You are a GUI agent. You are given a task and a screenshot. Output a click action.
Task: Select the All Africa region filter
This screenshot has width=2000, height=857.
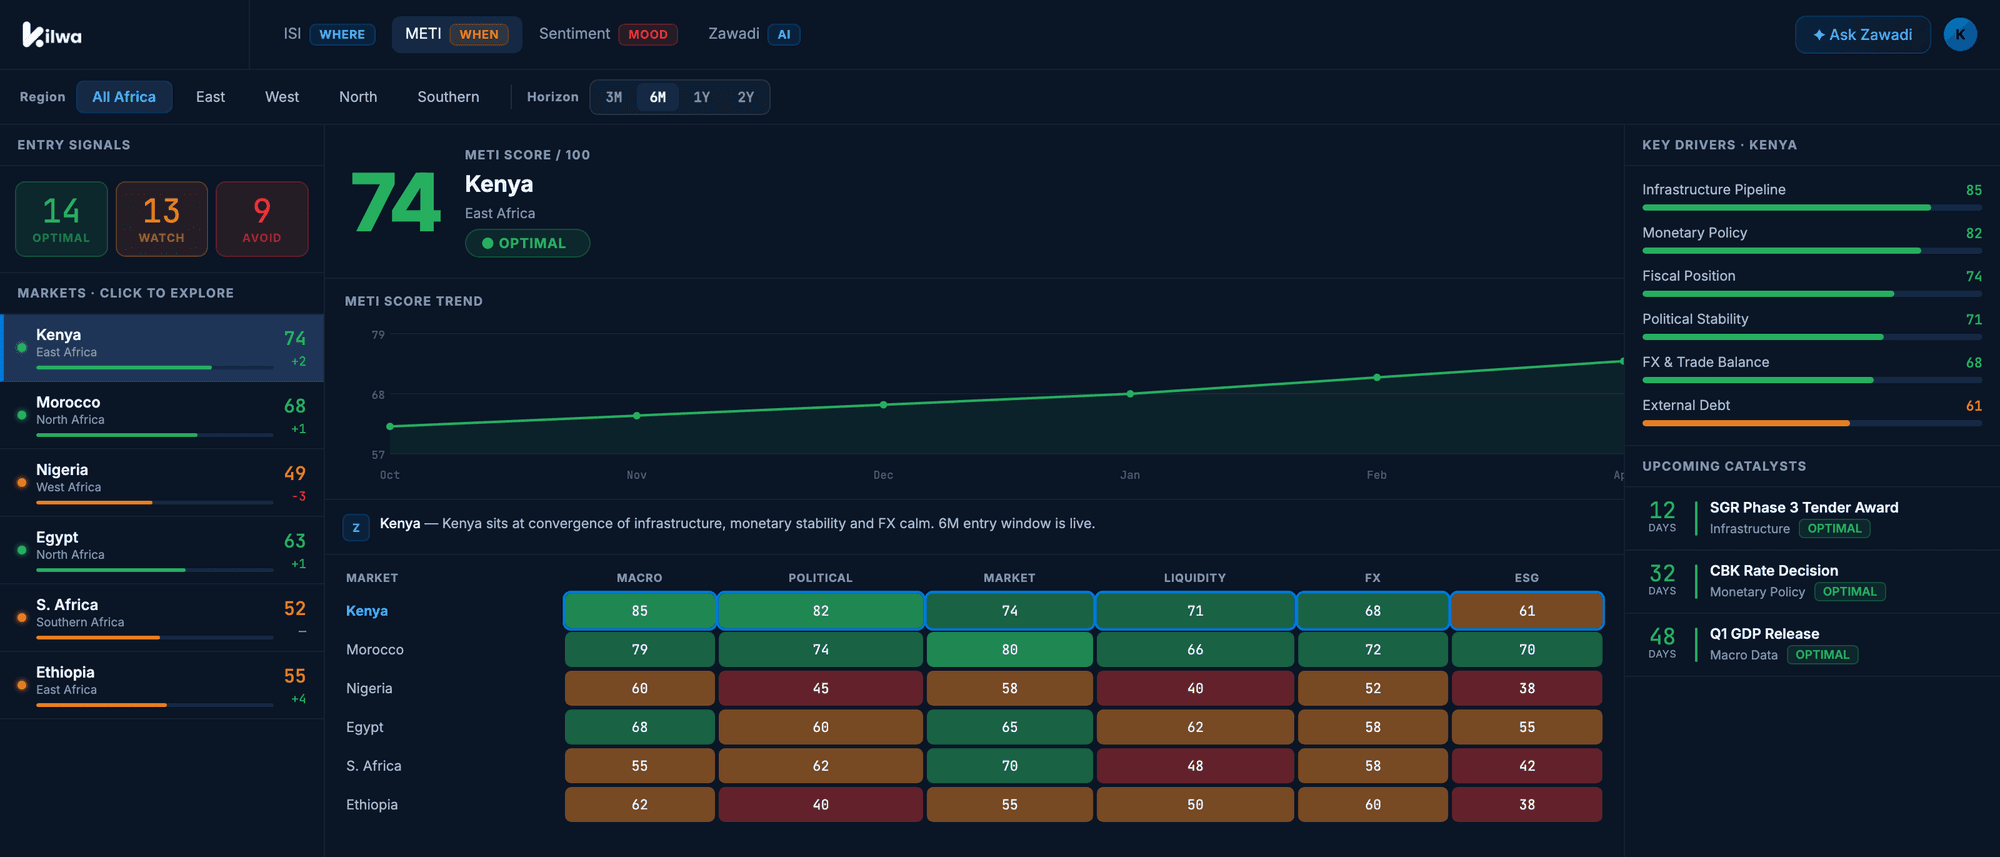(x=124, y=97)
